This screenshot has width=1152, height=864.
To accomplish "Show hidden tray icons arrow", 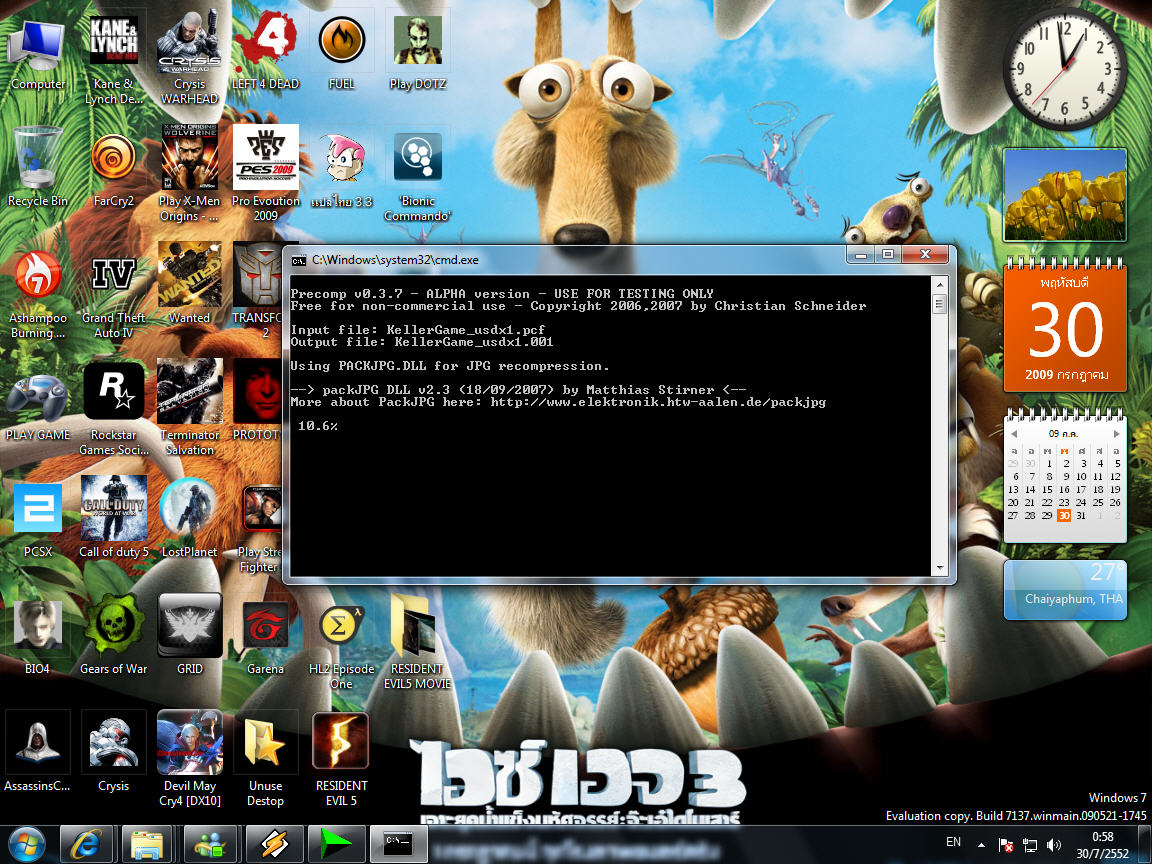I will coord(982,845).
